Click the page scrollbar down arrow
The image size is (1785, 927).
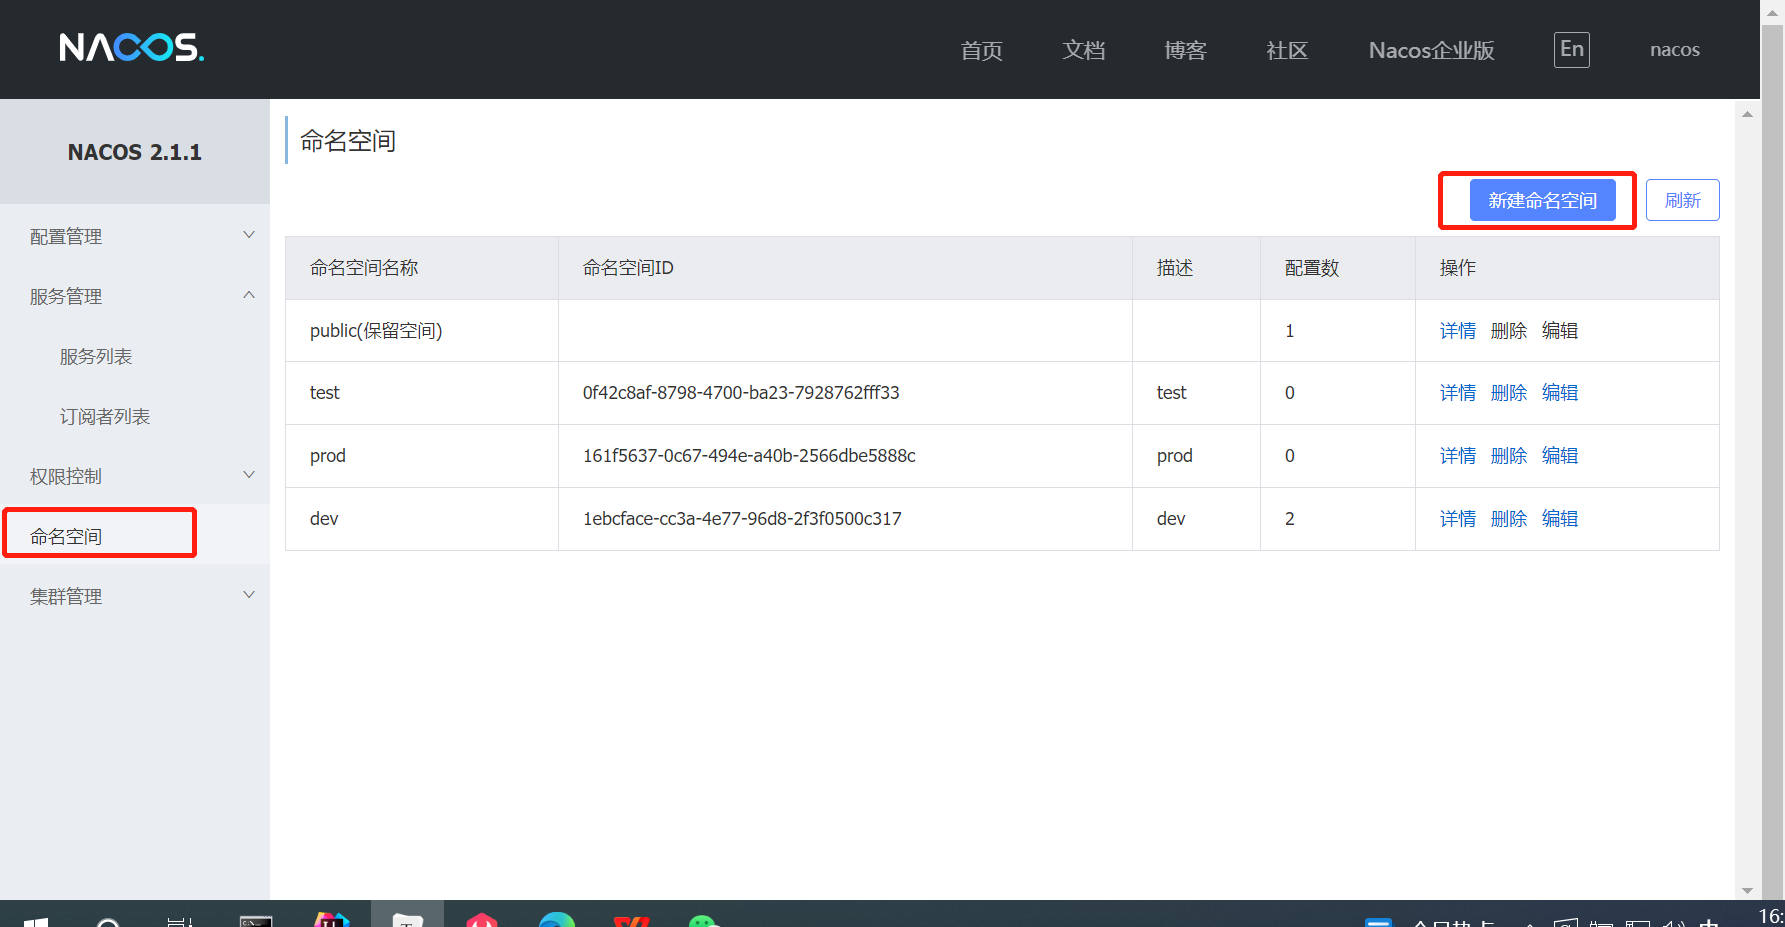coord(1747,890)
